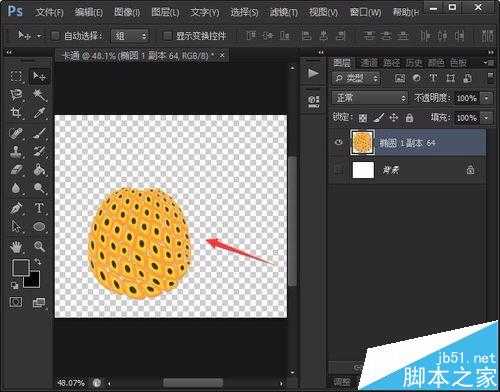The width and height of the screenshot is (500, 392).
Task: Align top edges in options bar
Action: pyautogui.click(x=251, y=35)
